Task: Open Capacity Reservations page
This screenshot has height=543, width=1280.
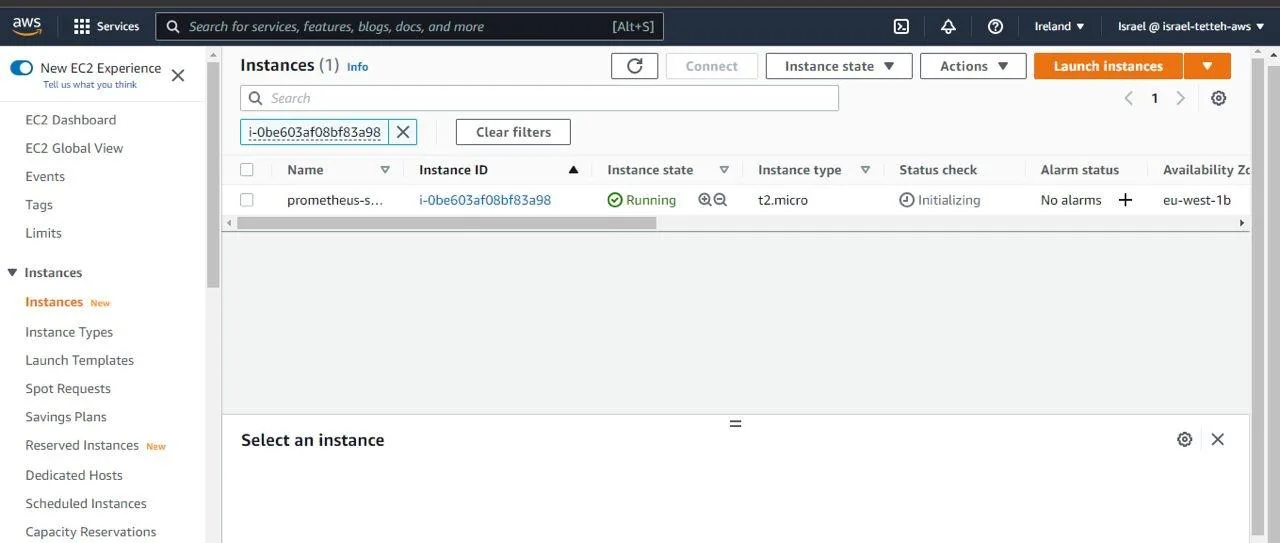Action: coord(91,532)
